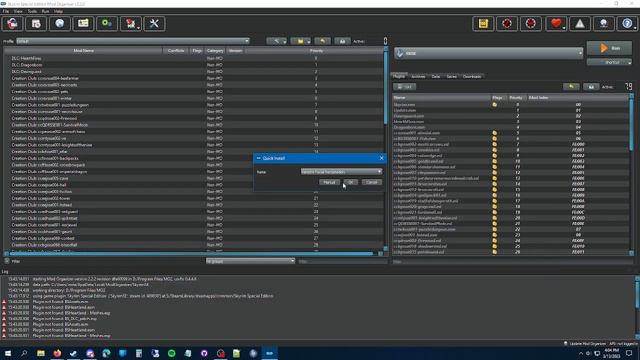Open Firefox from the taskbar
Image resolution: width=640 pixels, height=360 pixels.
pyautogui.click(x=57, y=353)
